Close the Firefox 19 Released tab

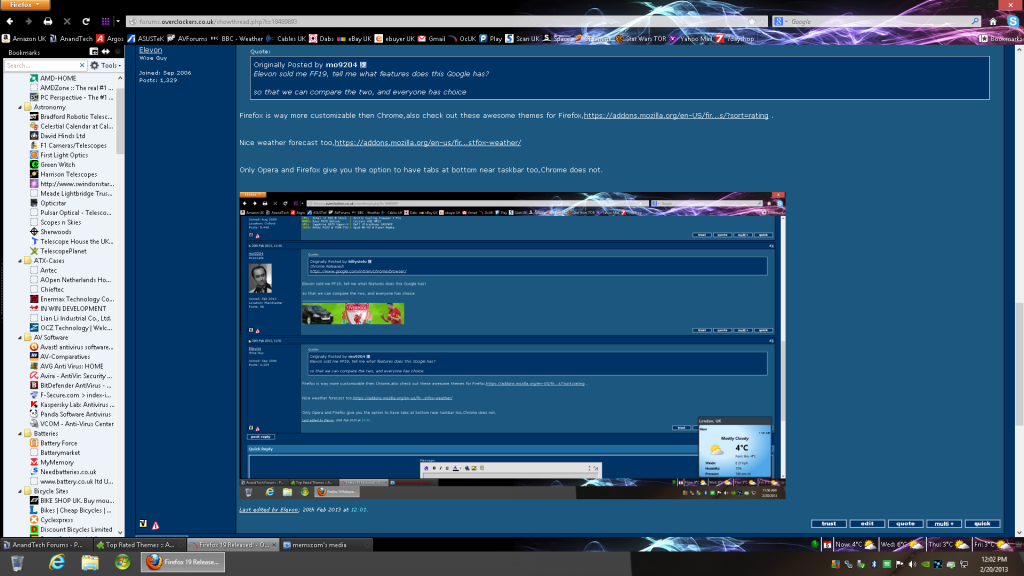pyautogui.click(x=274, y=545)
